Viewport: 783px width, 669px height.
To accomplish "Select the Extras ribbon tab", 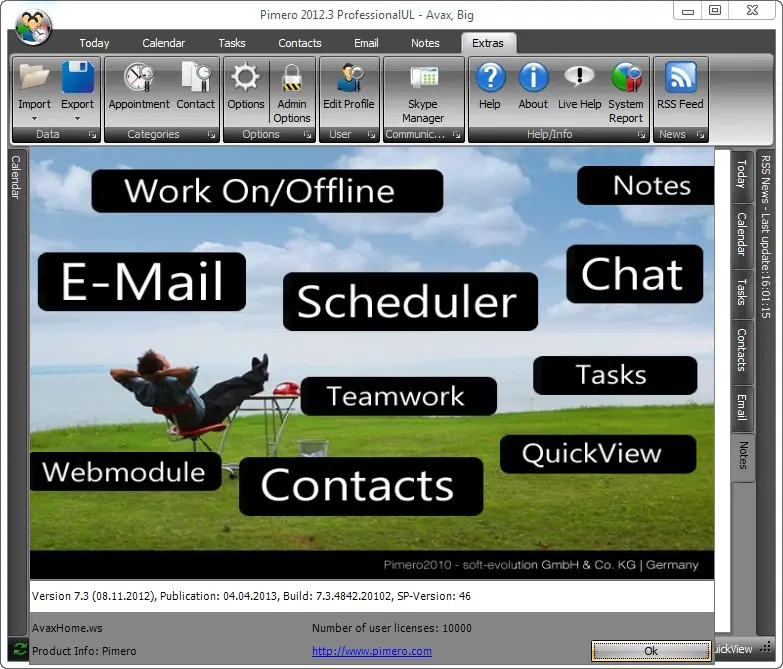I will pos(488,43).
